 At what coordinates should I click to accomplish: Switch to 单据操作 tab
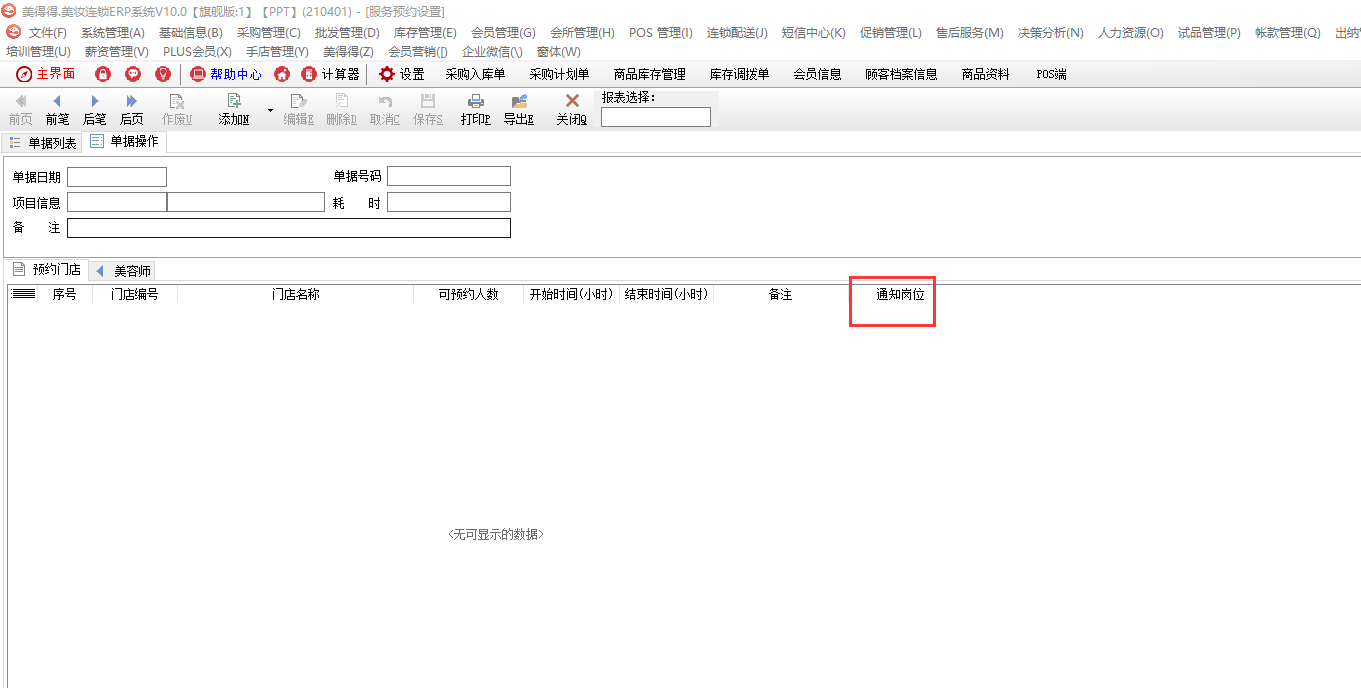point(124,142)
